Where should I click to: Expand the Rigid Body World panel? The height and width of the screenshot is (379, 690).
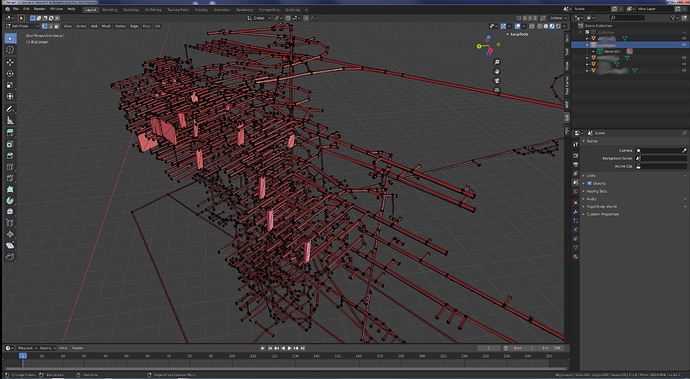(601, 206)
